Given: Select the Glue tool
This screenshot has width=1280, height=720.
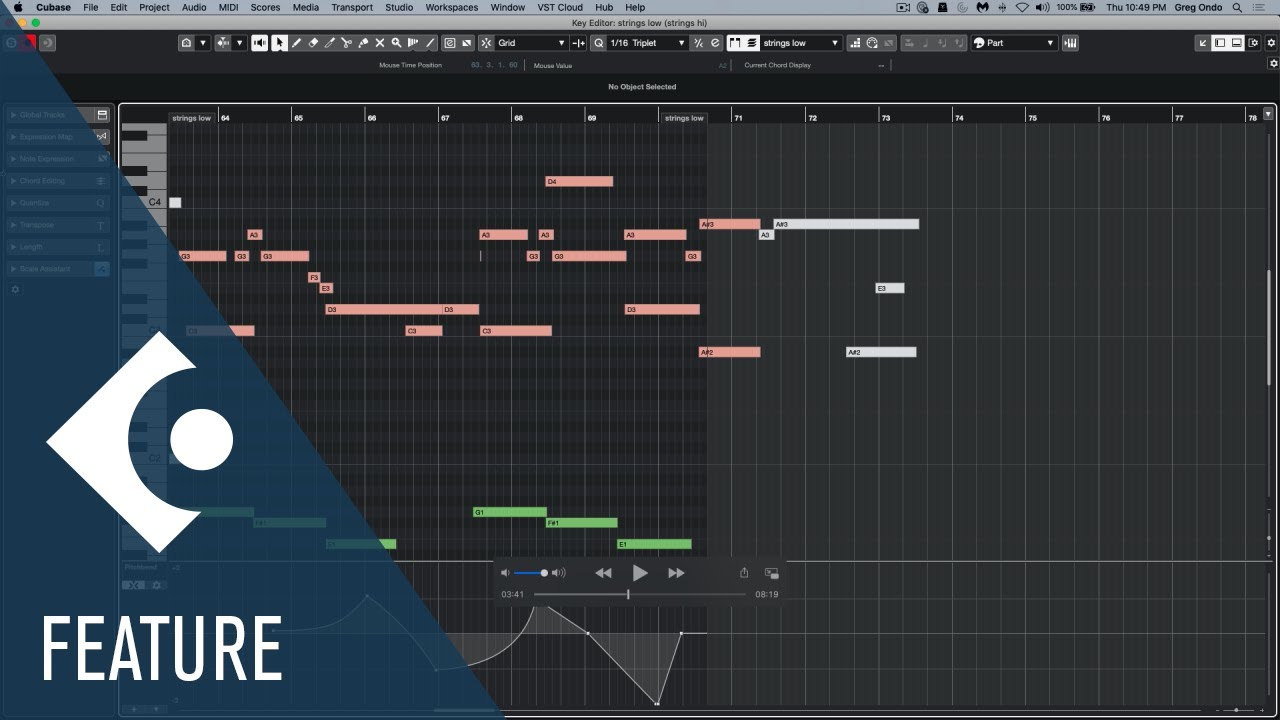Looking at the screenshot, I should 363,43.
